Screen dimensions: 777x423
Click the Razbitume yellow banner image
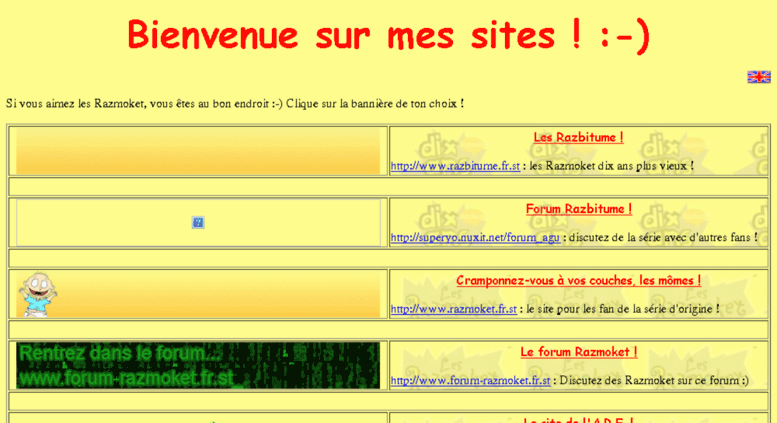[x=198, y=151]
